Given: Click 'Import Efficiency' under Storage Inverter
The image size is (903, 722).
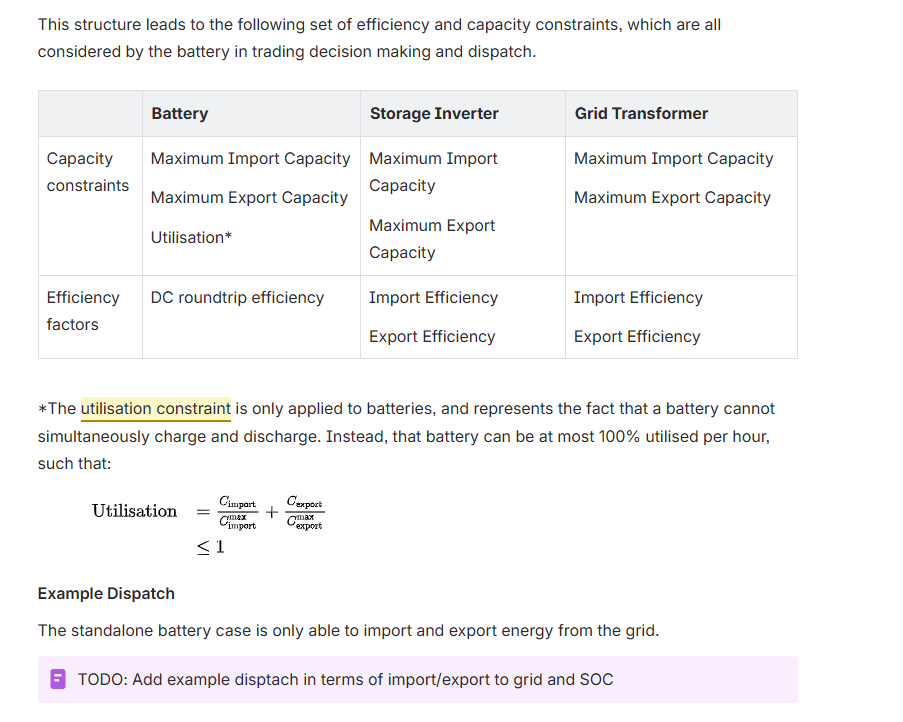Looking at the screenshot, I should [x=434, y=298].
